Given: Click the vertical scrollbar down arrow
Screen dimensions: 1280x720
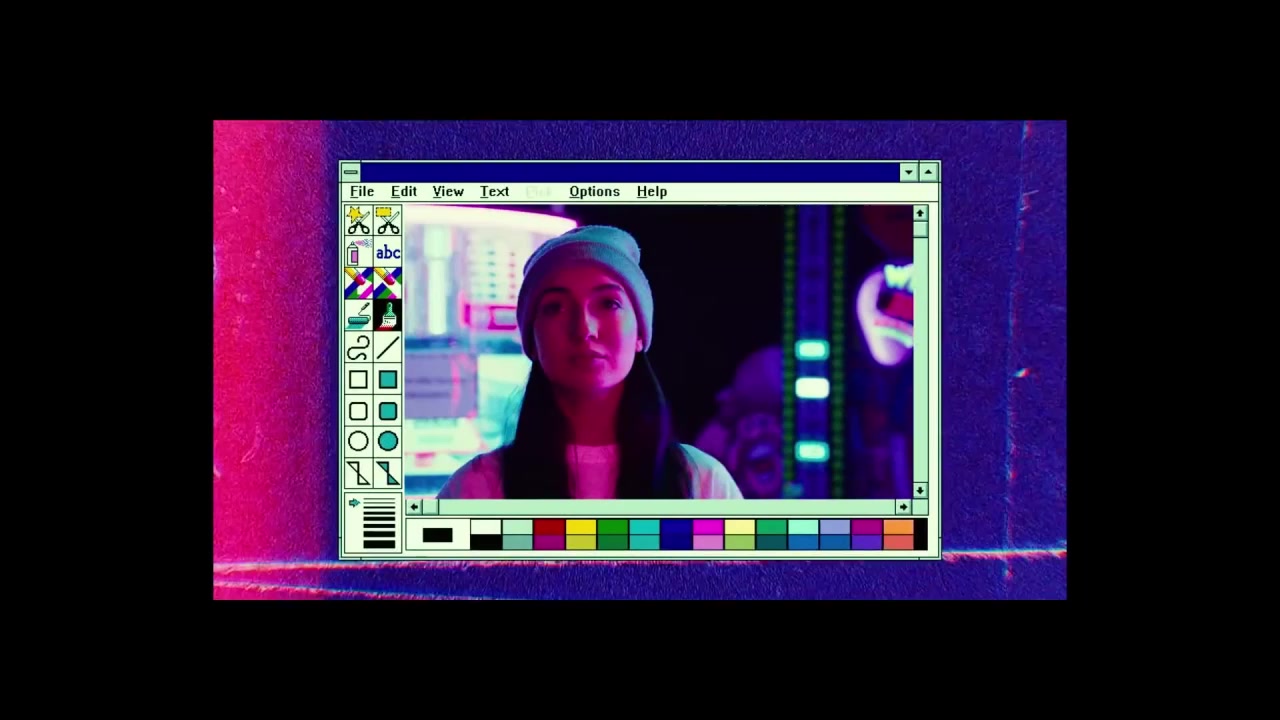Looking at the screenshot, I should pos(920,490).
